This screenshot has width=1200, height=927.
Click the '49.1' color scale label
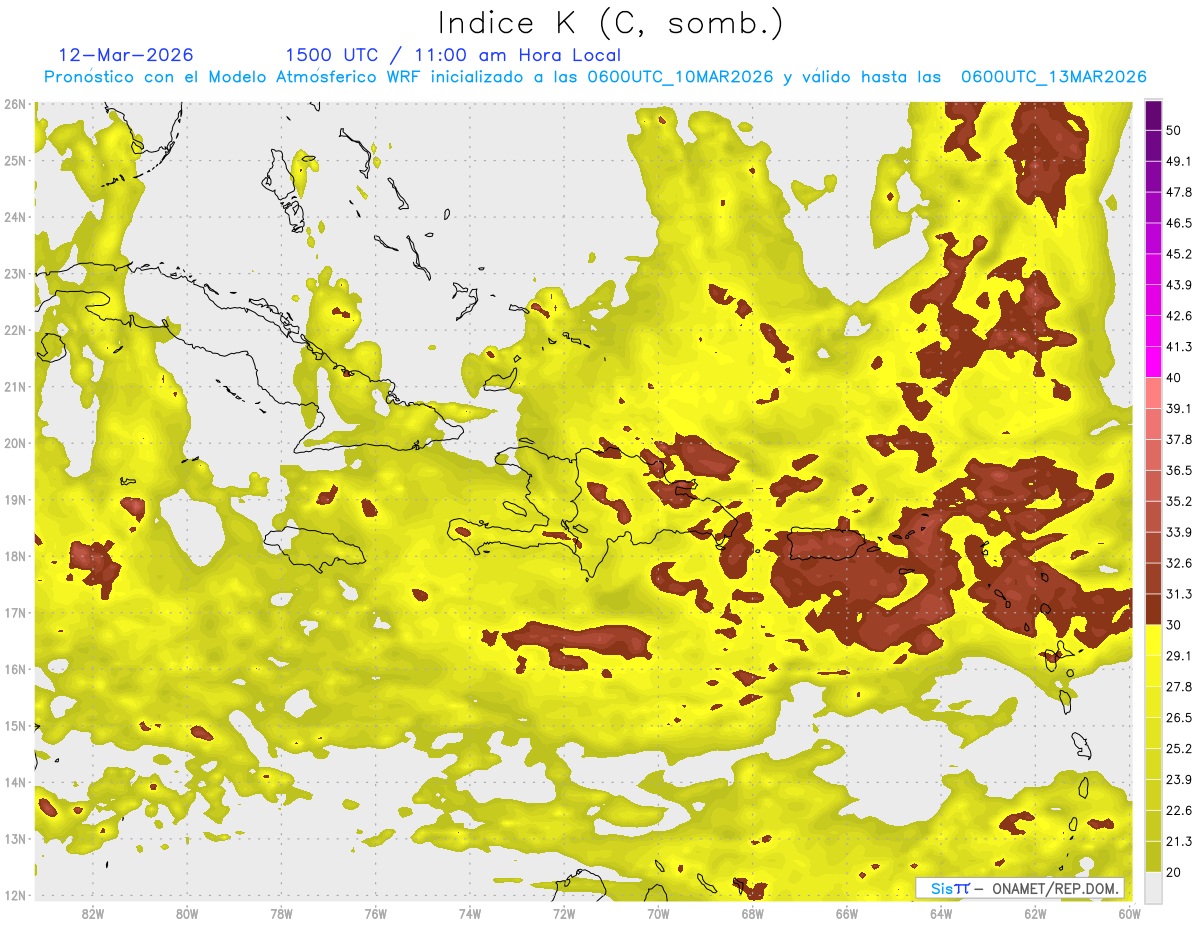click(1179, 161)
